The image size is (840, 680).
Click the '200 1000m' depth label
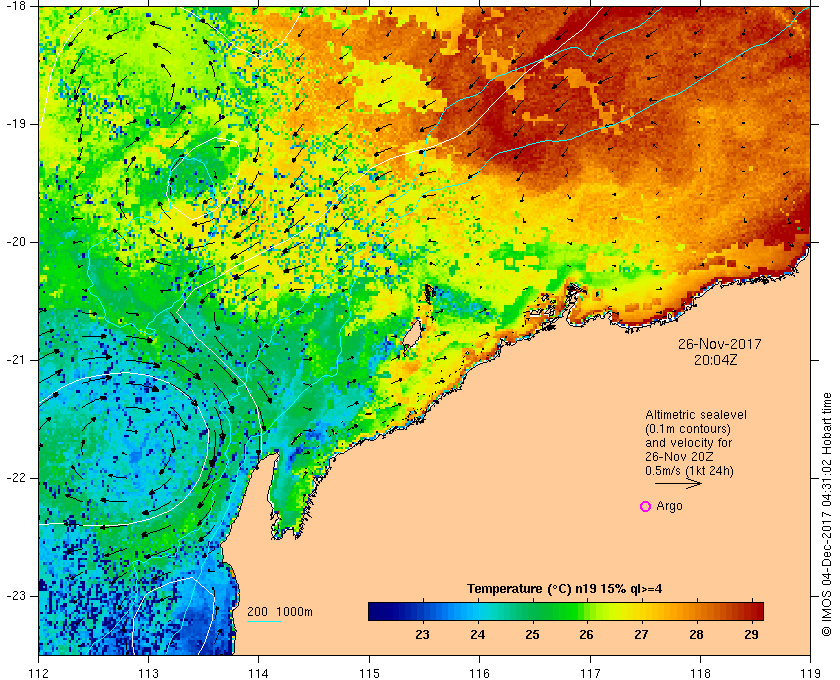pyautogui.click(x=280, y=612)
